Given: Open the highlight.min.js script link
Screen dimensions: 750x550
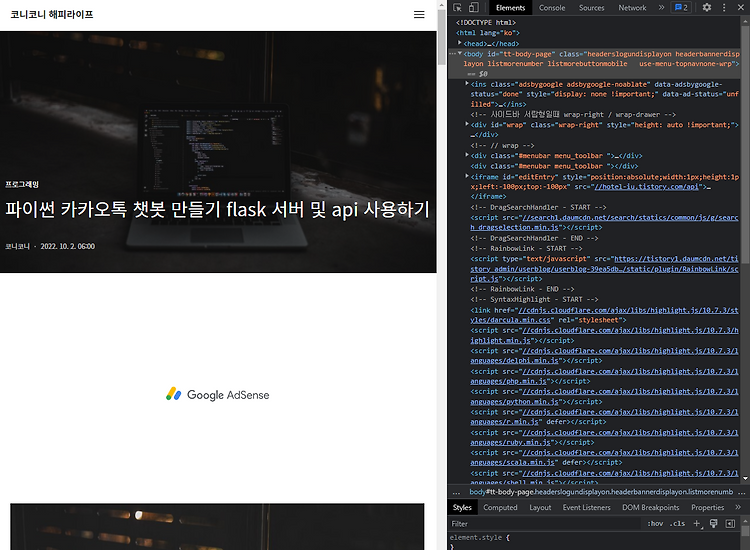Looking at the screenshot, I should click(604, 335).
